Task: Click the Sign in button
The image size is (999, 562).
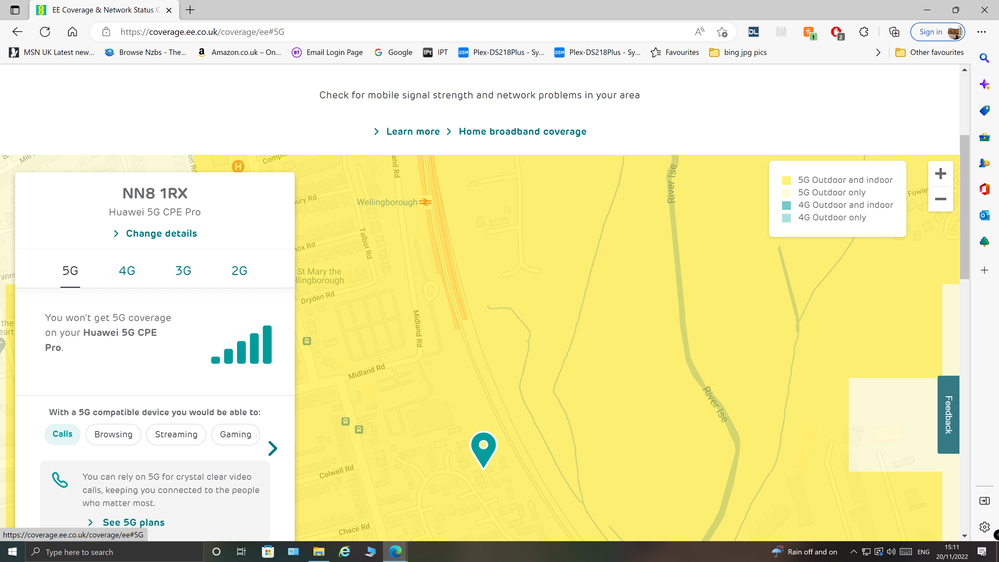Action: point(937,32)
